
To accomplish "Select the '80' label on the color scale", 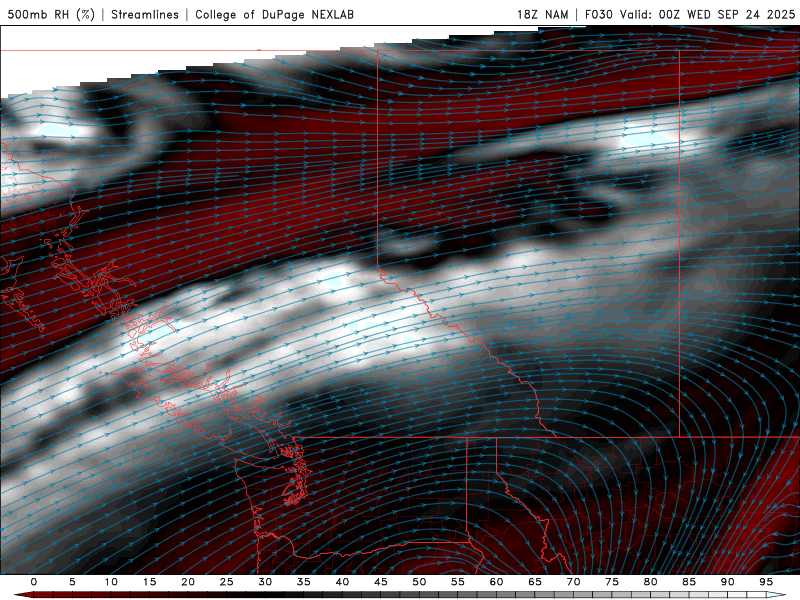I will pyautogui.click(x=650, y=582).
